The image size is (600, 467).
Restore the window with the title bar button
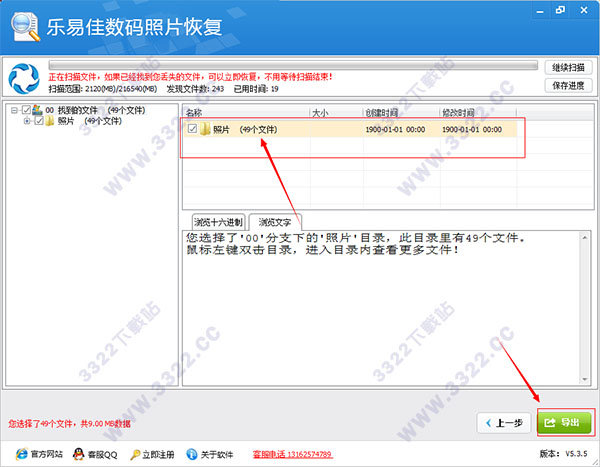tap(560, 10)
